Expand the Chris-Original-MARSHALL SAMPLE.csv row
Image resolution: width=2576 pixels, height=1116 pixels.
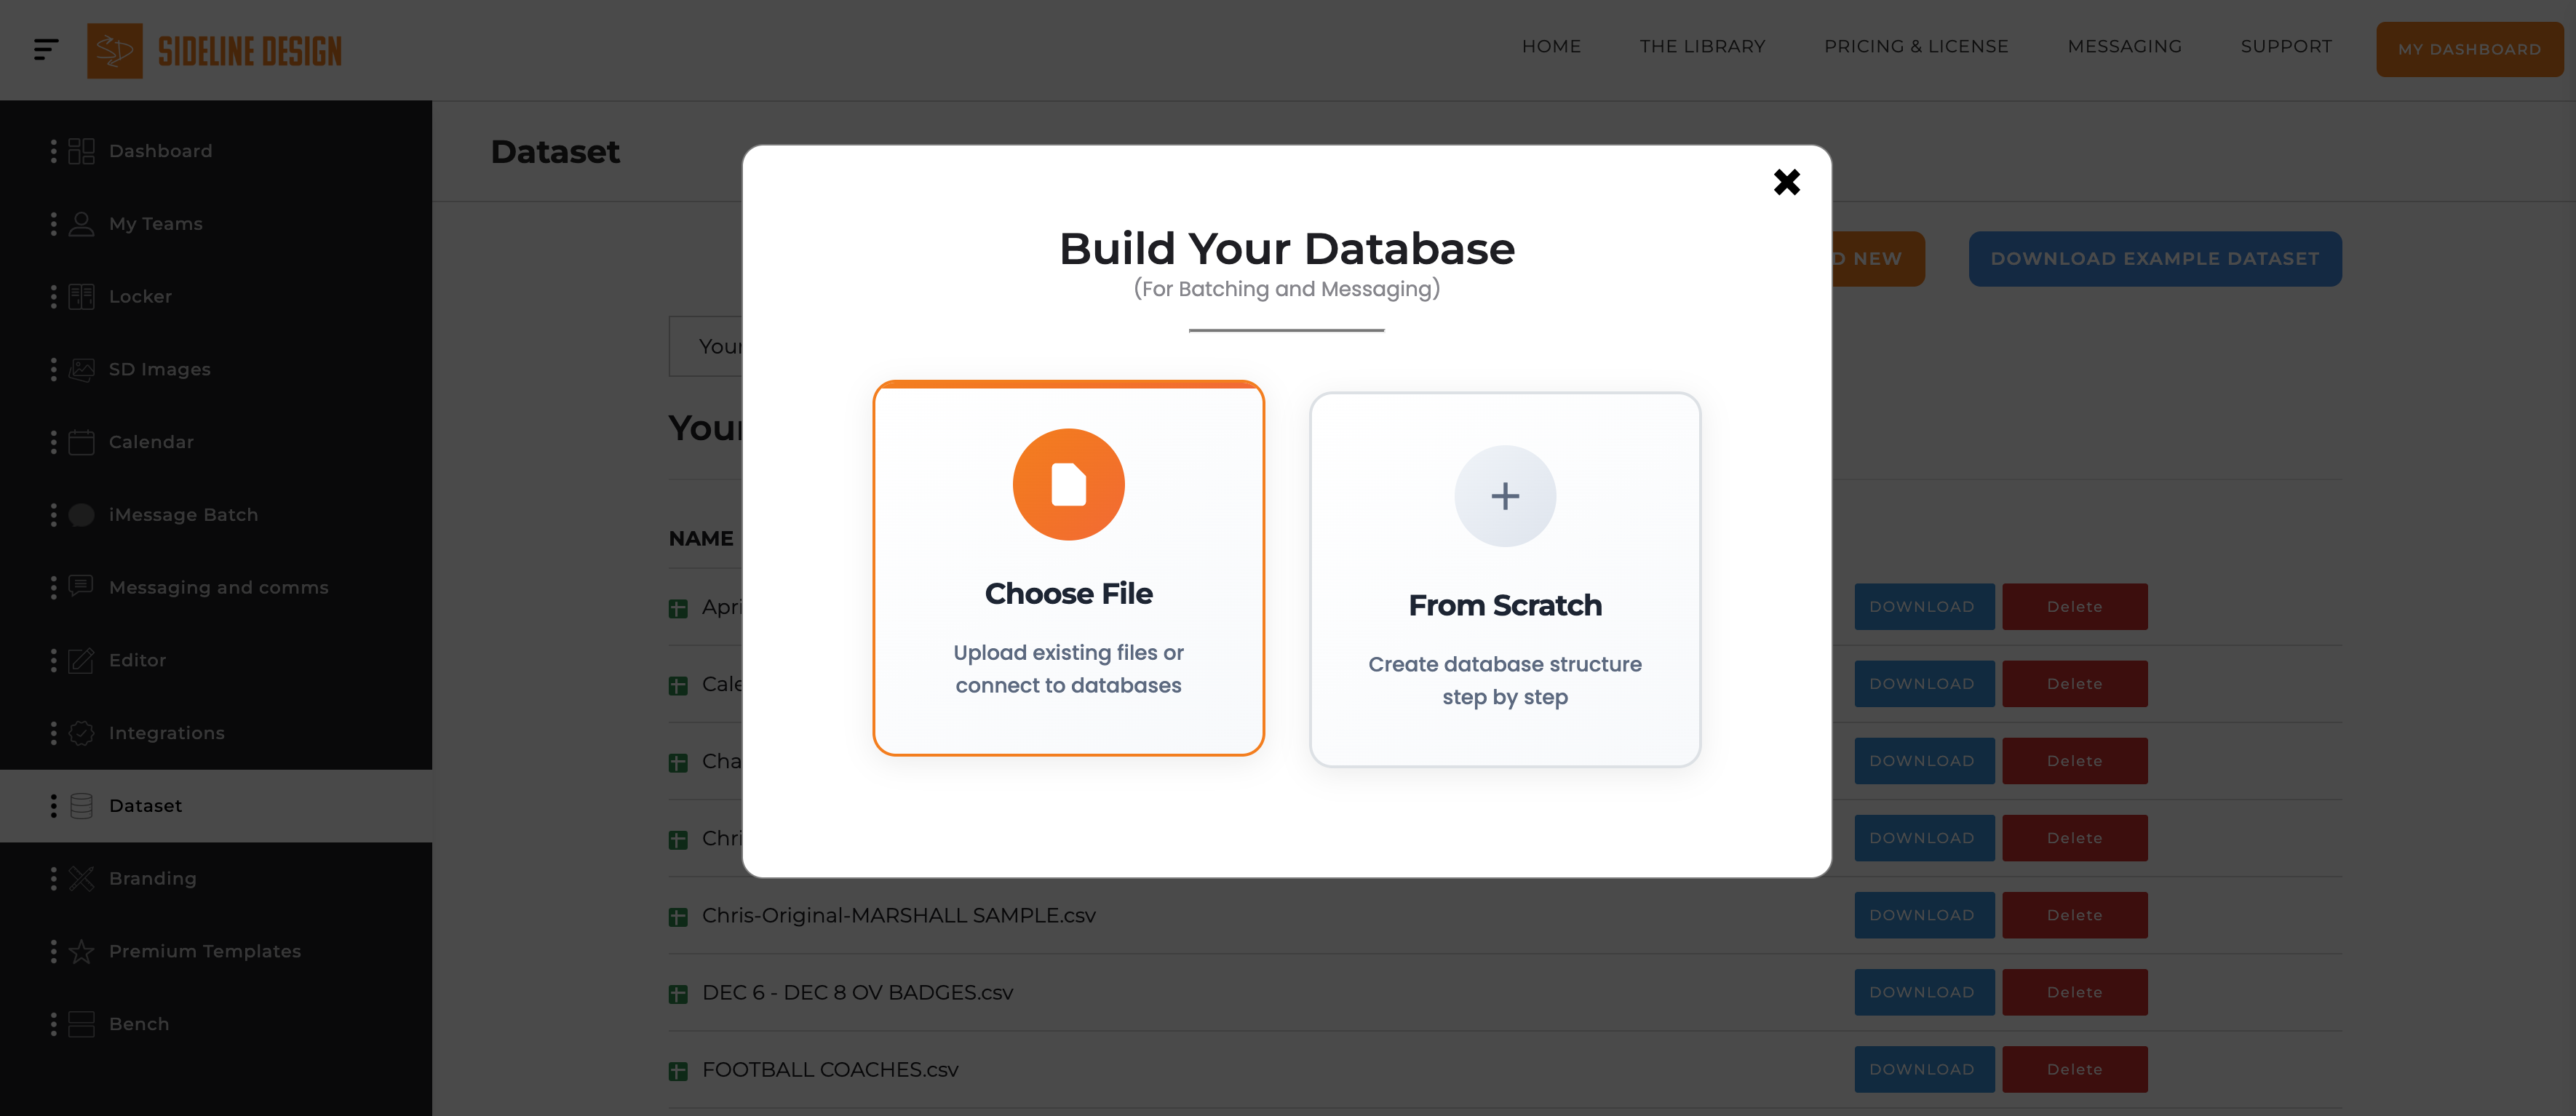point(678,917)
